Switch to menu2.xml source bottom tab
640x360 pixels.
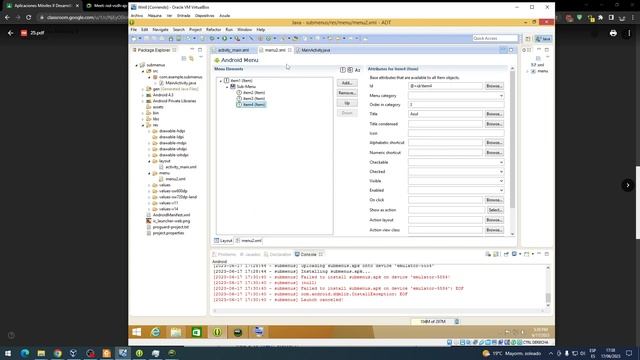tap(249, 241)
